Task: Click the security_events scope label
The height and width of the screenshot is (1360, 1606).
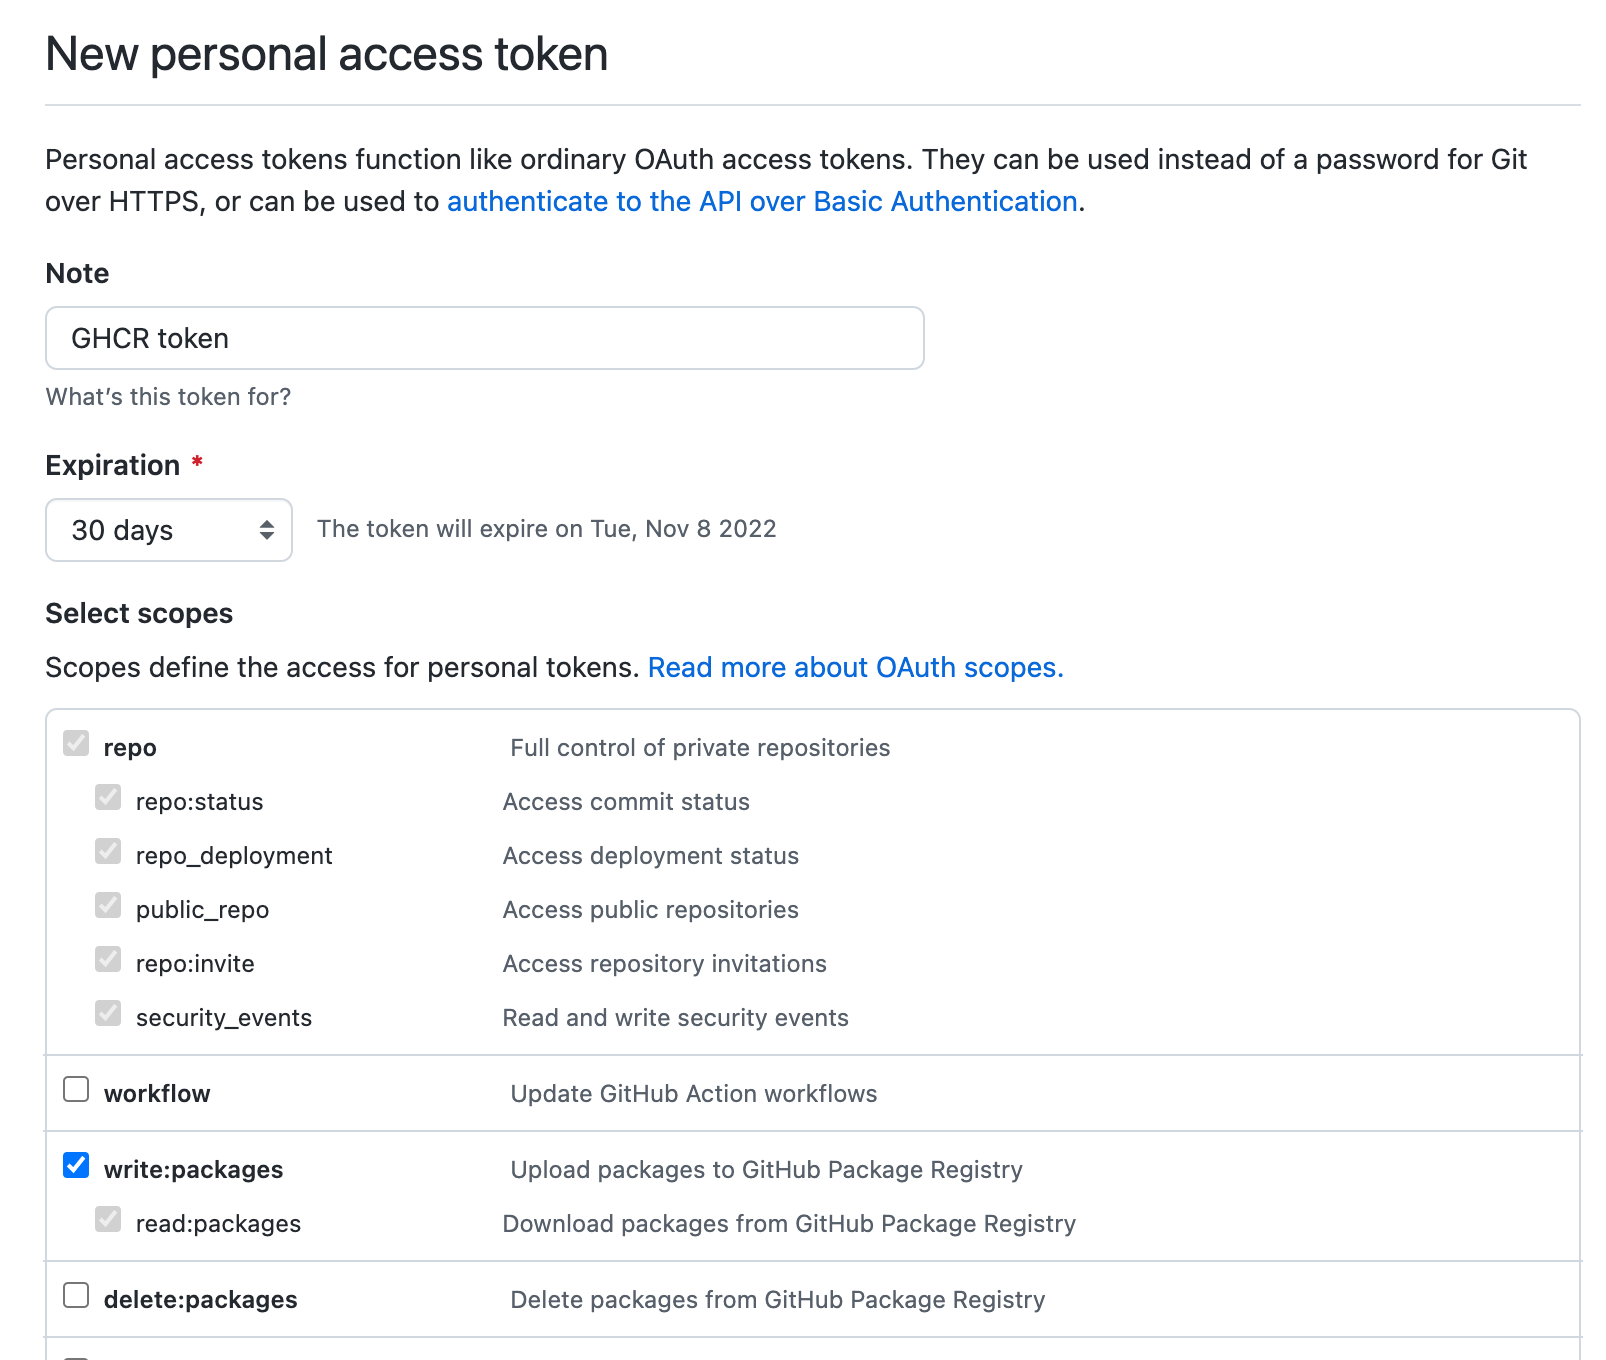Action: tap(224, 1018)
